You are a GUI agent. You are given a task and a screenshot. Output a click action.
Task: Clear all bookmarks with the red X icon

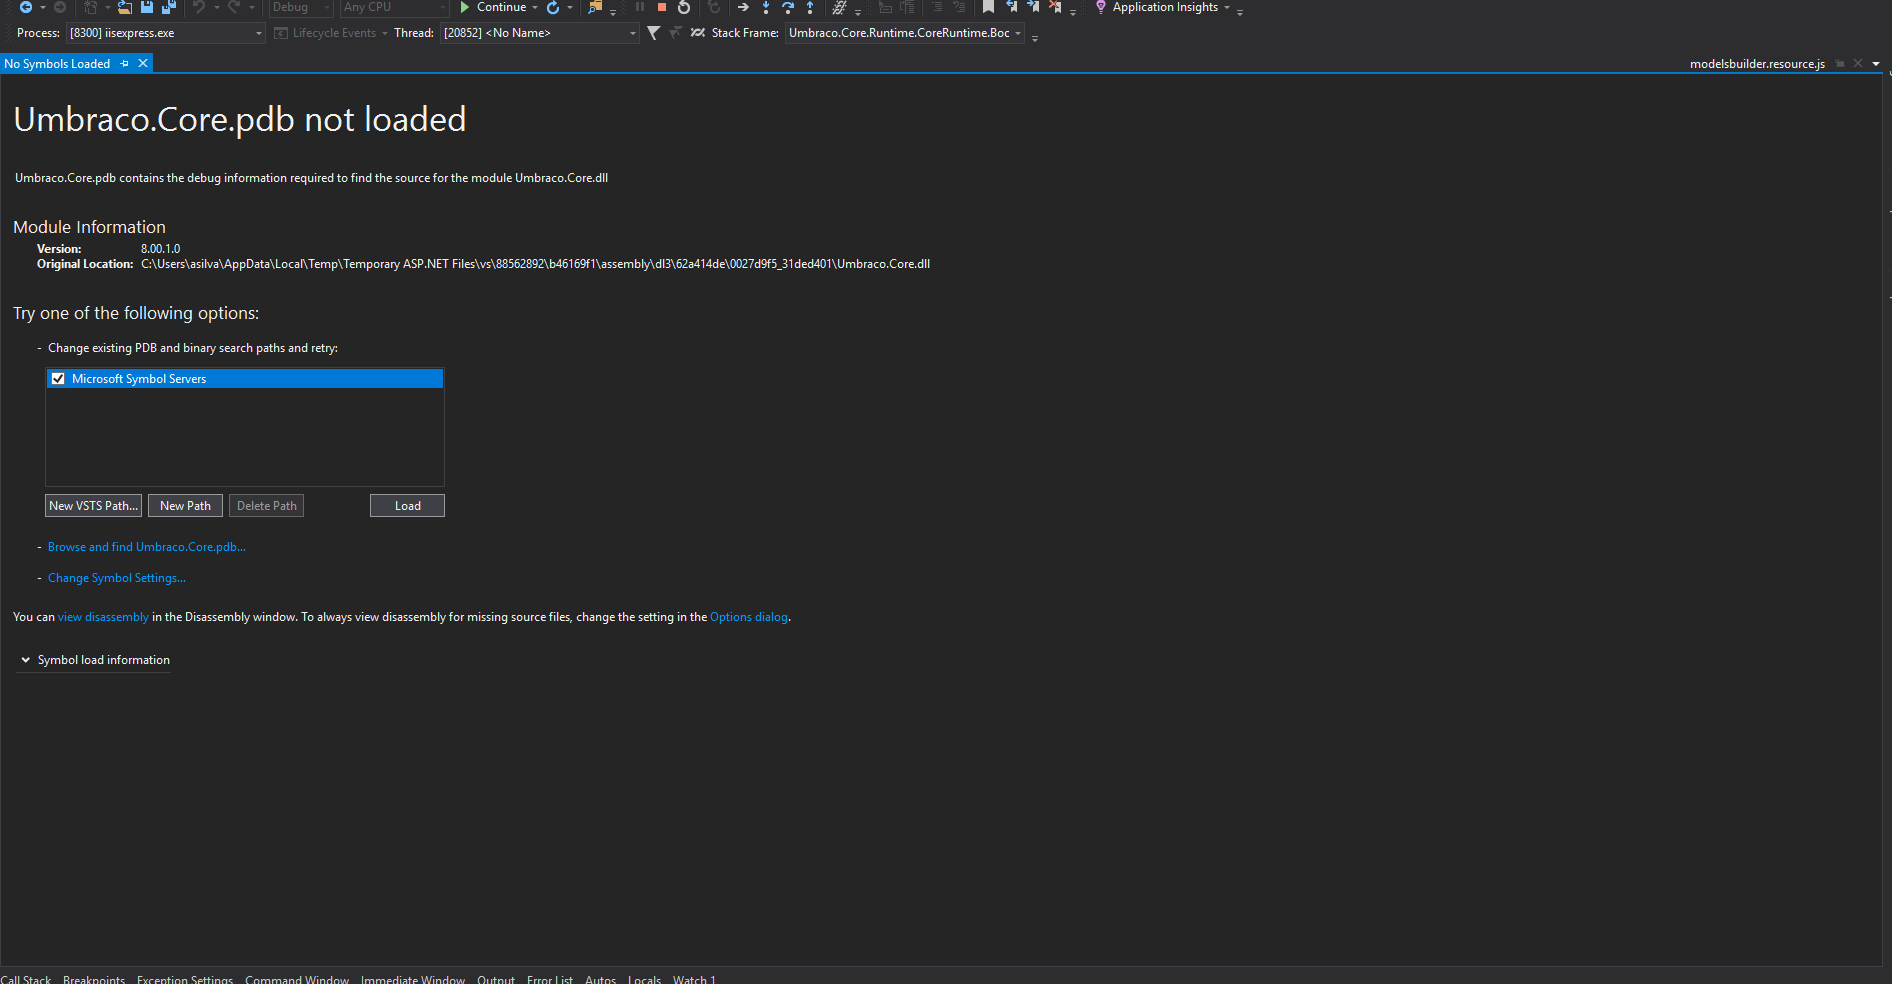(1055, 7)
